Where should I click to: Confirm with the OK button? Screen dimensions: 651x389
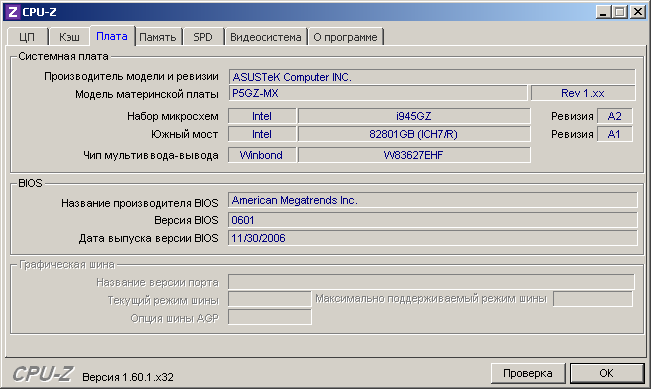[606, 373]
